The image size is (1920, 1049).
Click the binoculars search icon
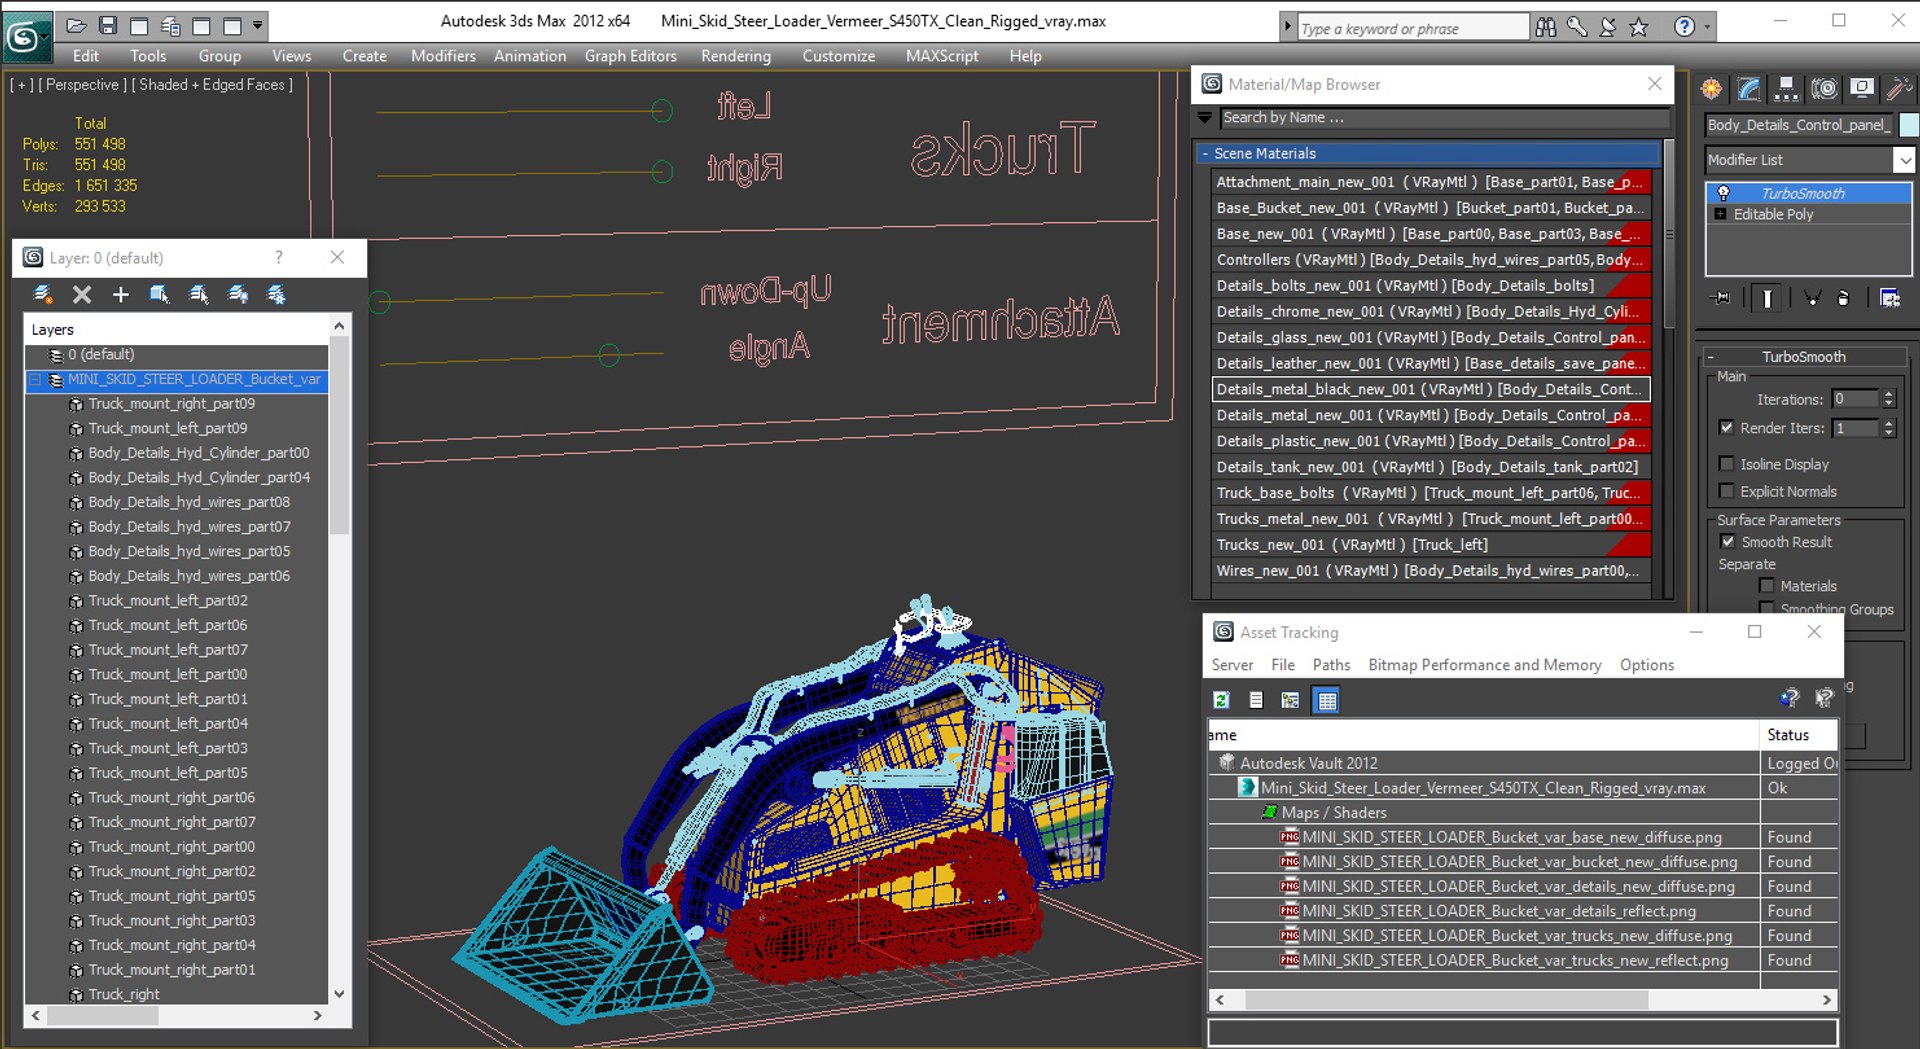pyautogui.click(x=1546, y=27)
